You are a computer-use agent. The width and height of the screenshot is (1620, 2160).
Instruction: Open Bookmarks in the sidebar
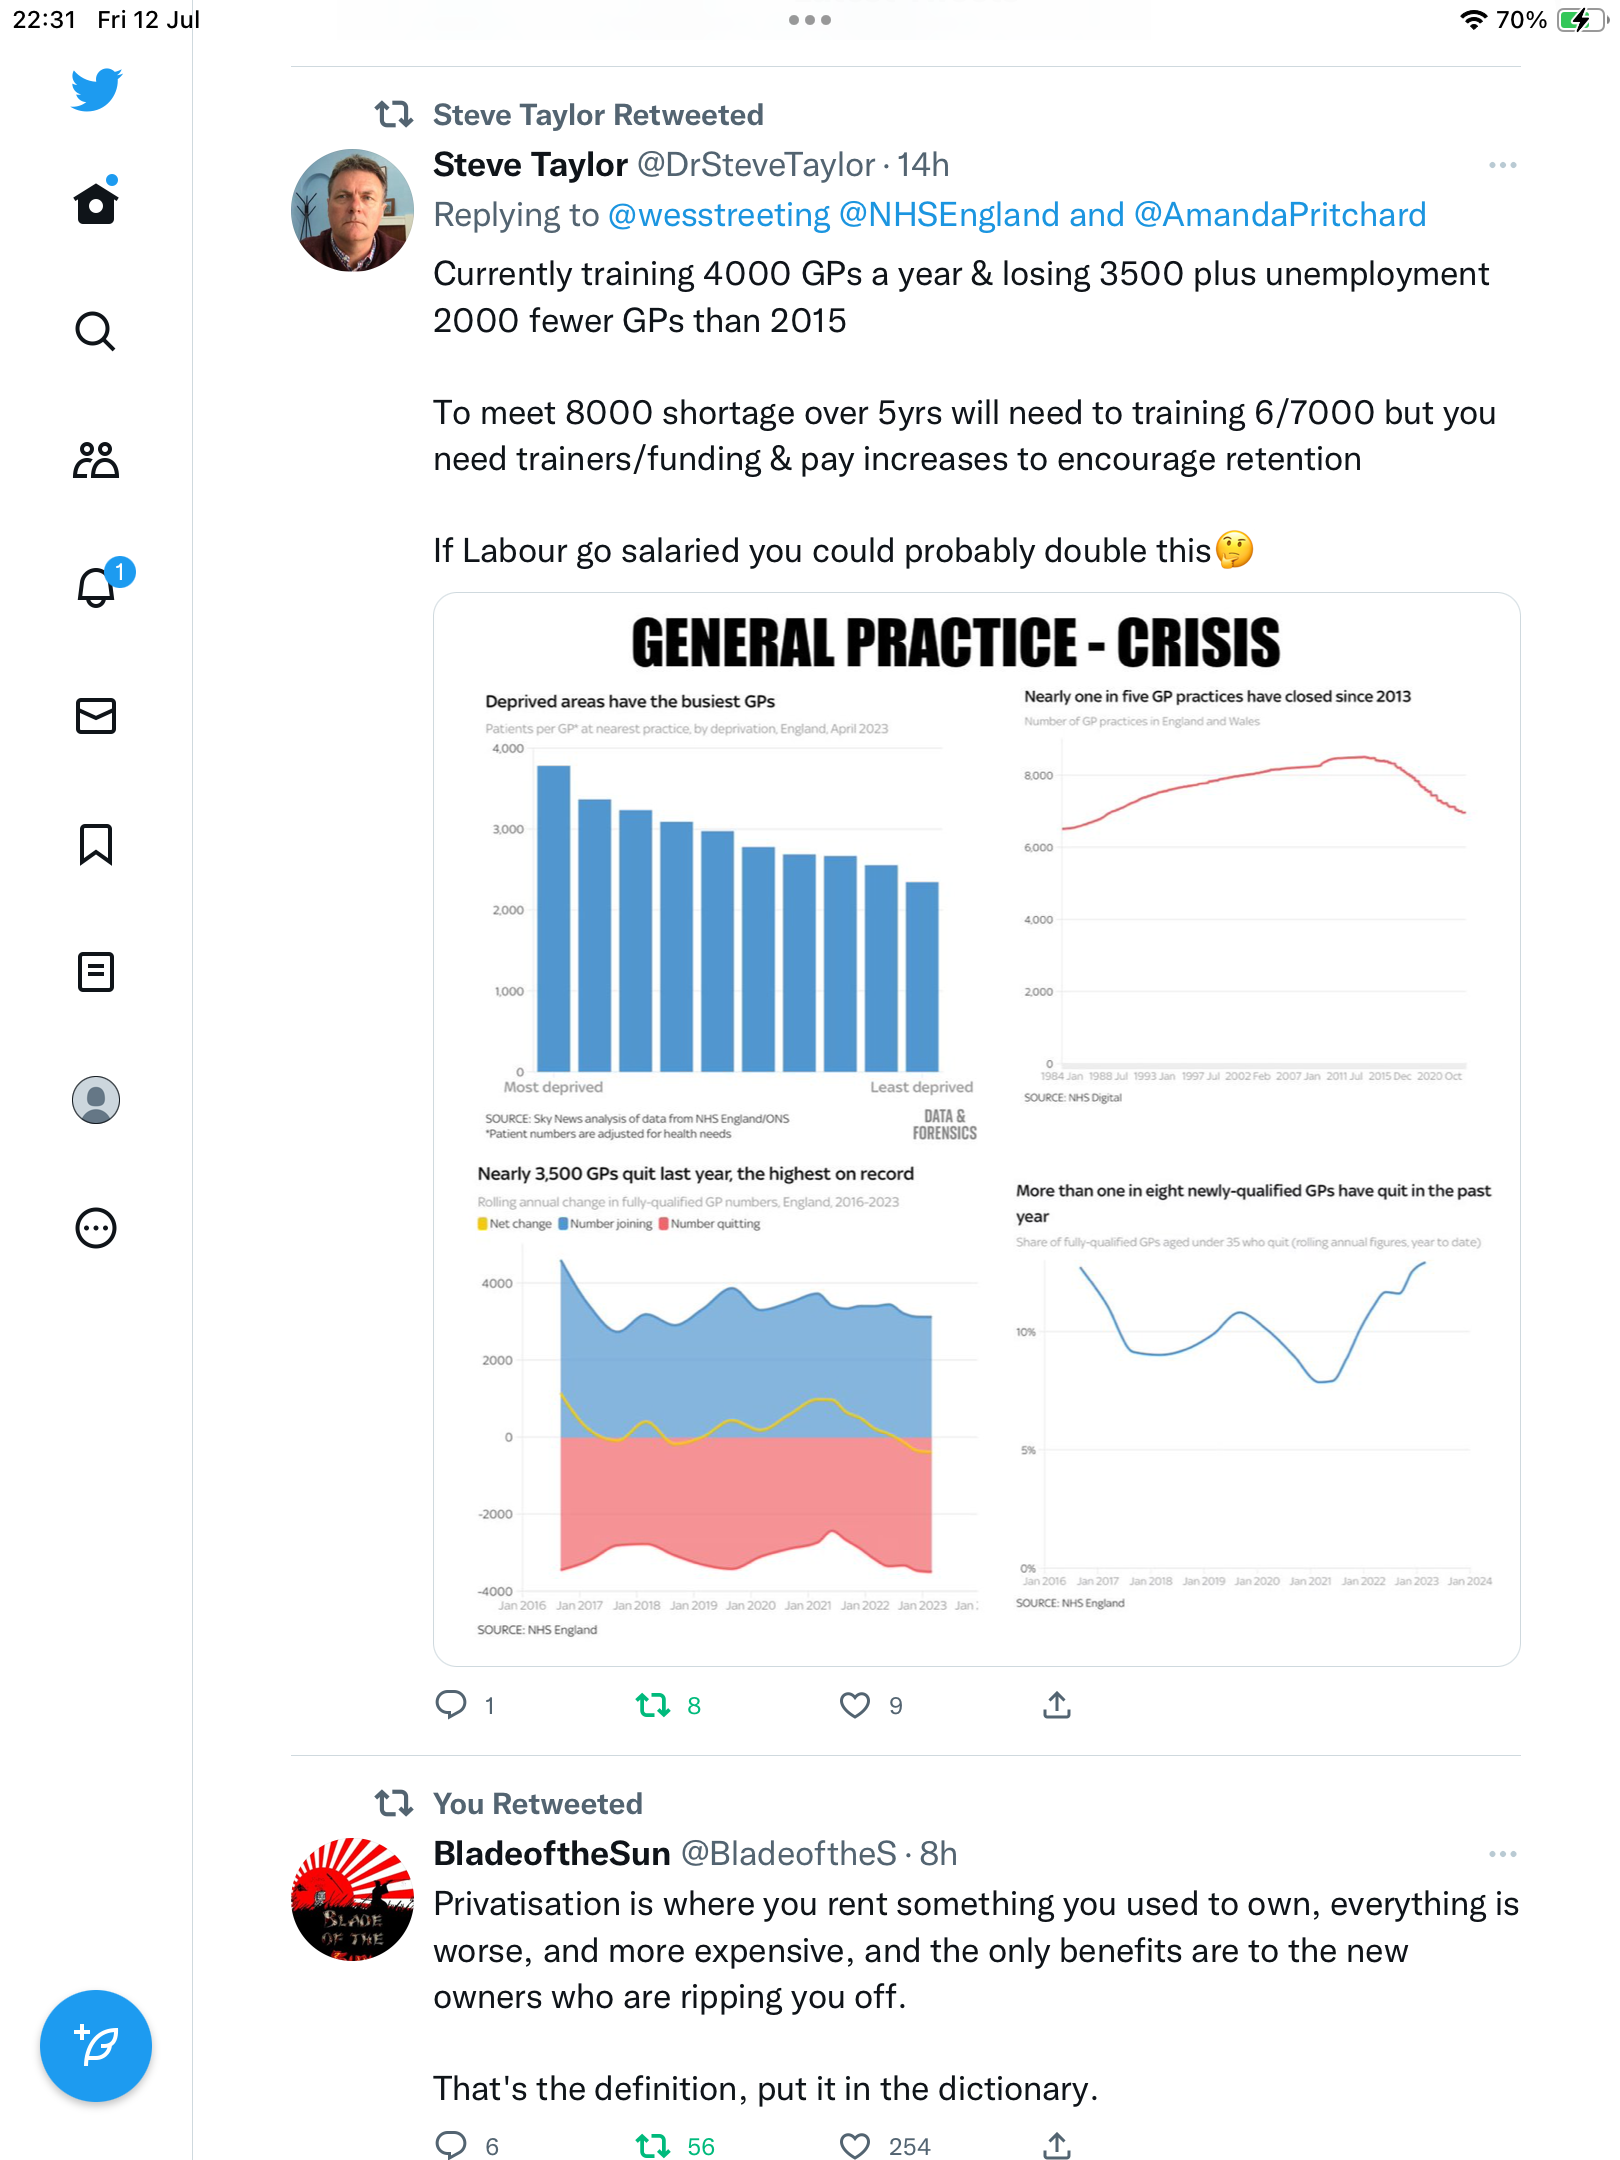click(x=96, y=844)
